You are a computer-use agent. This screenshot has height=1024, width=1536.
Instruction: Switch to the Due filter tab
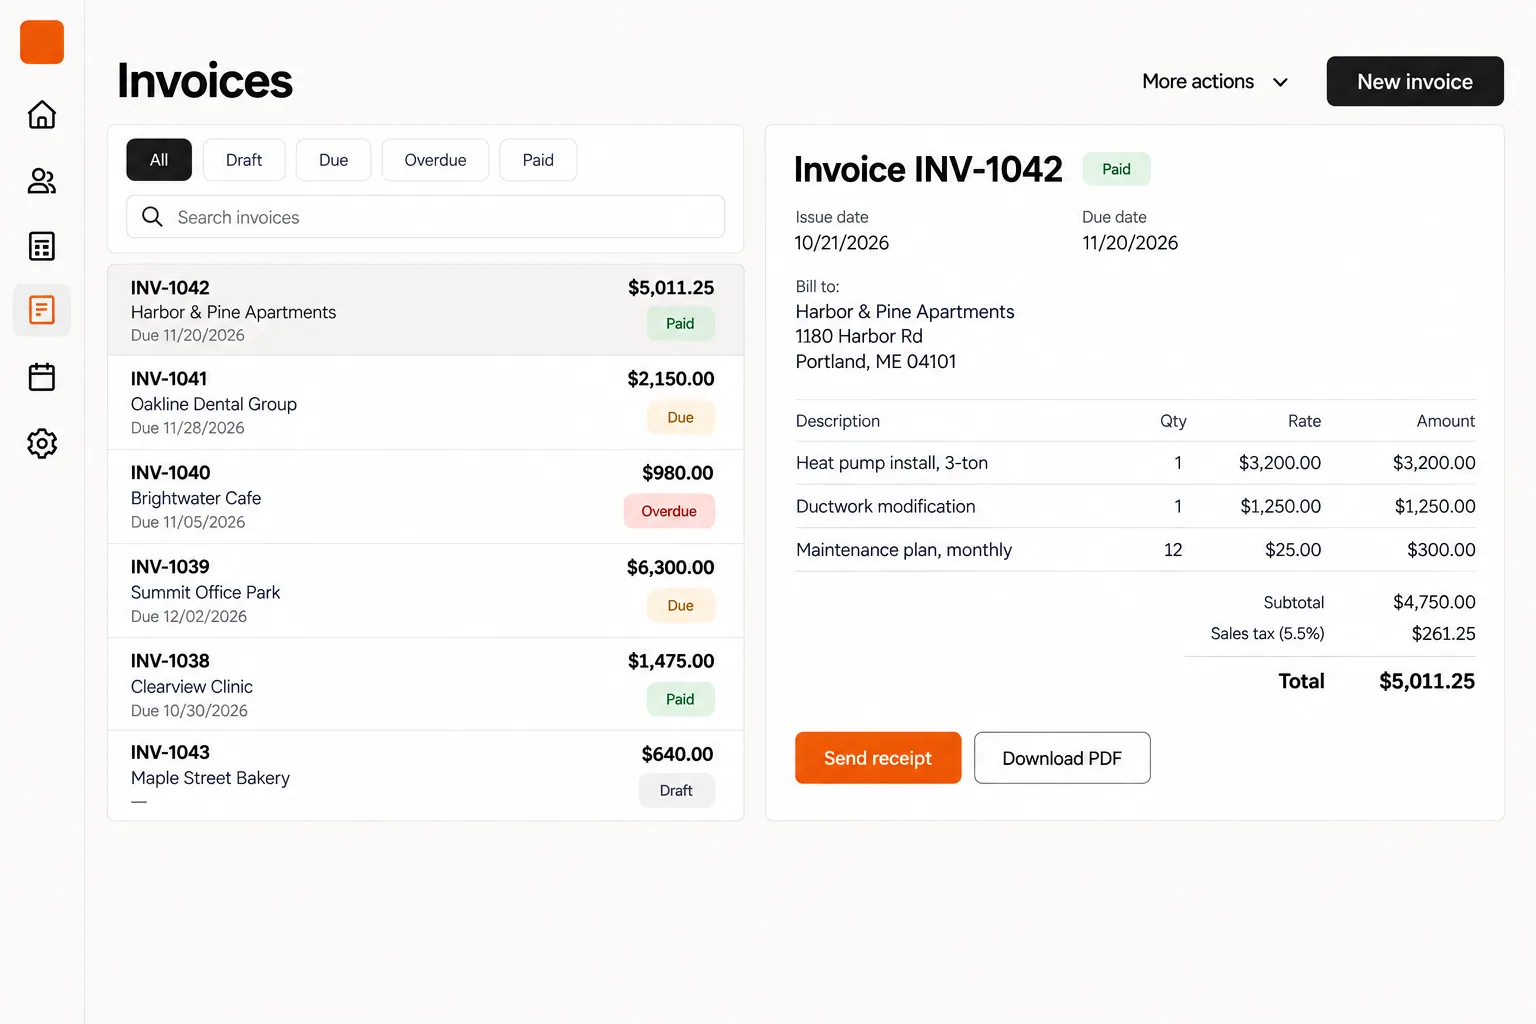click(334, 160)
